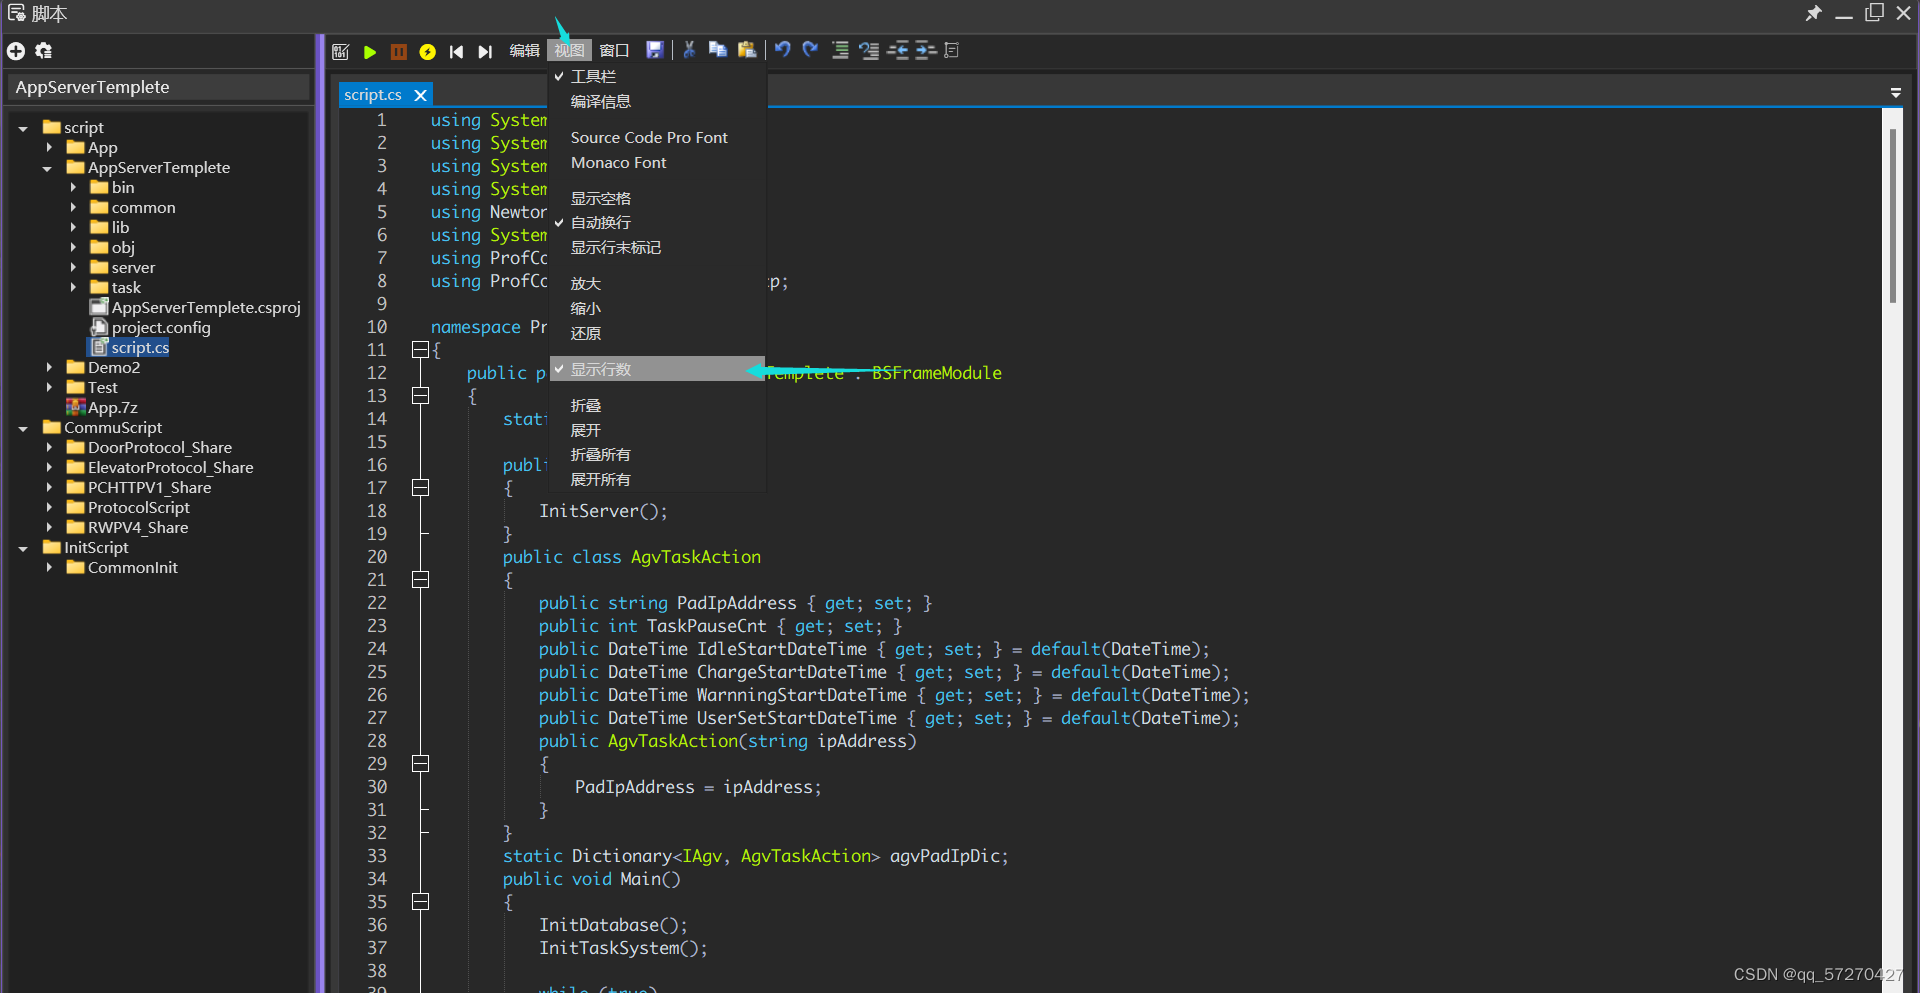
Task: Click the comment lines icon
Action: tap(841, 50)
